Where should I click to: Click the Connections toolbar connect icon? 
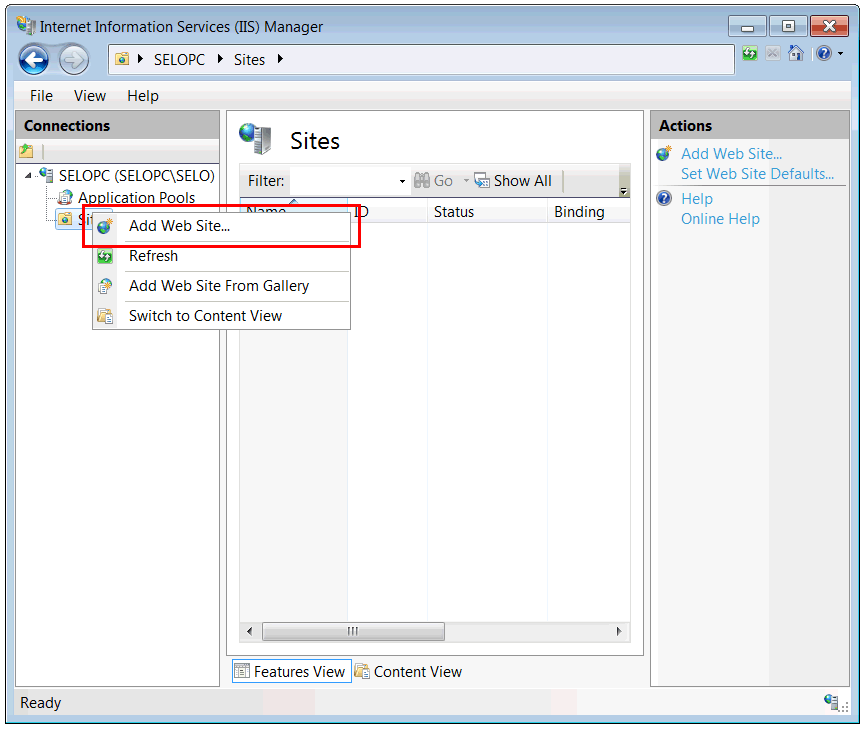tap(27, 150)
